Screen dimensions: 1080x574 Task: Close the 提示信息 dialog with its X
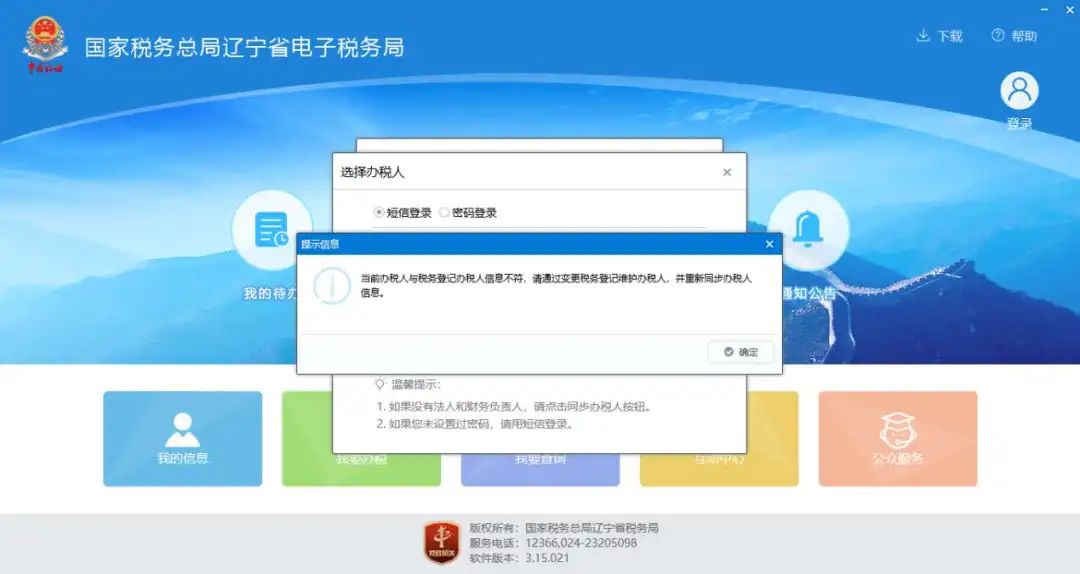coord(769,244)
